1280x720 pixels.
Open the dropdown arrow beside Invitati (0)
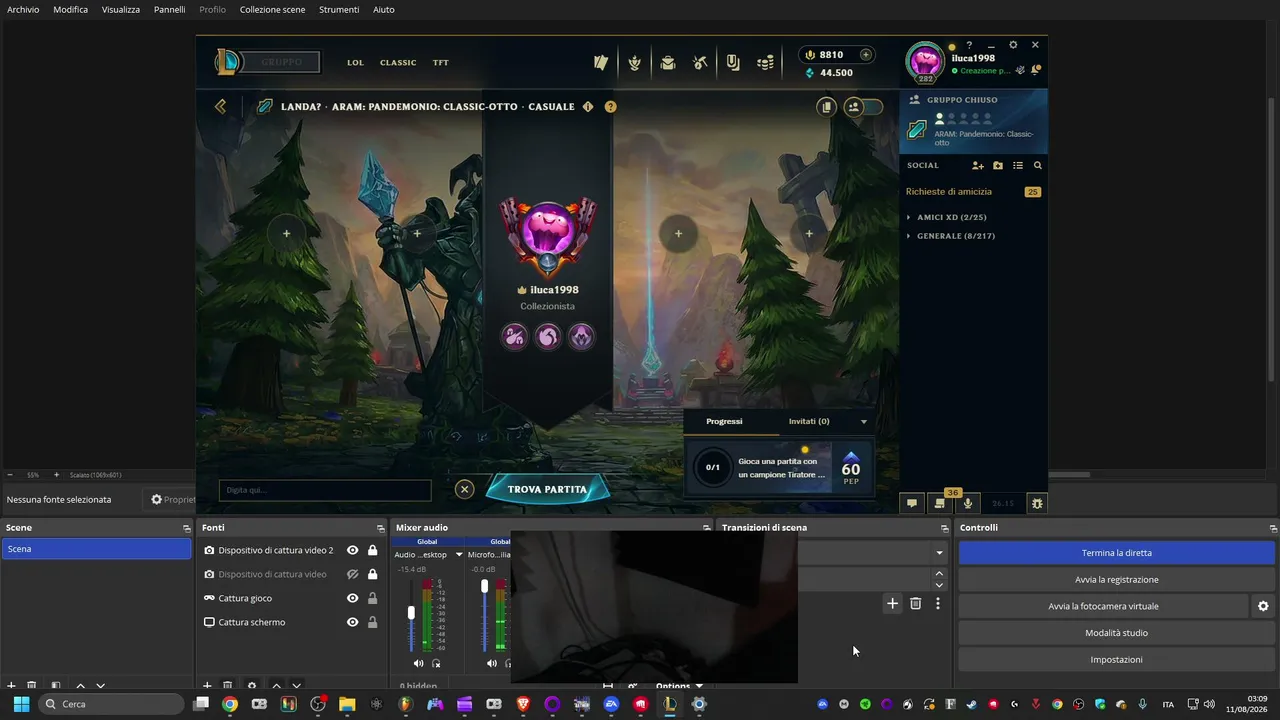point(864,421)
